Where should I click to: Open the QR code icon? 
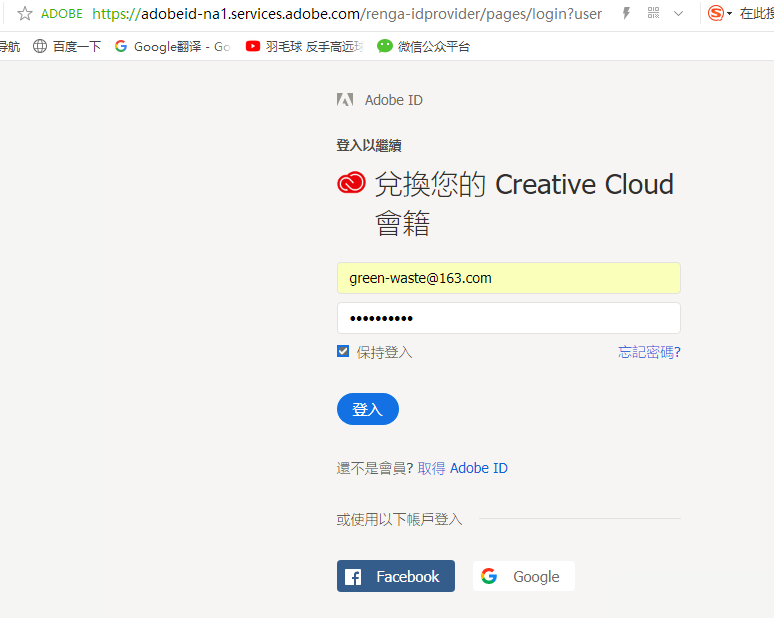(x=654, y=13)
